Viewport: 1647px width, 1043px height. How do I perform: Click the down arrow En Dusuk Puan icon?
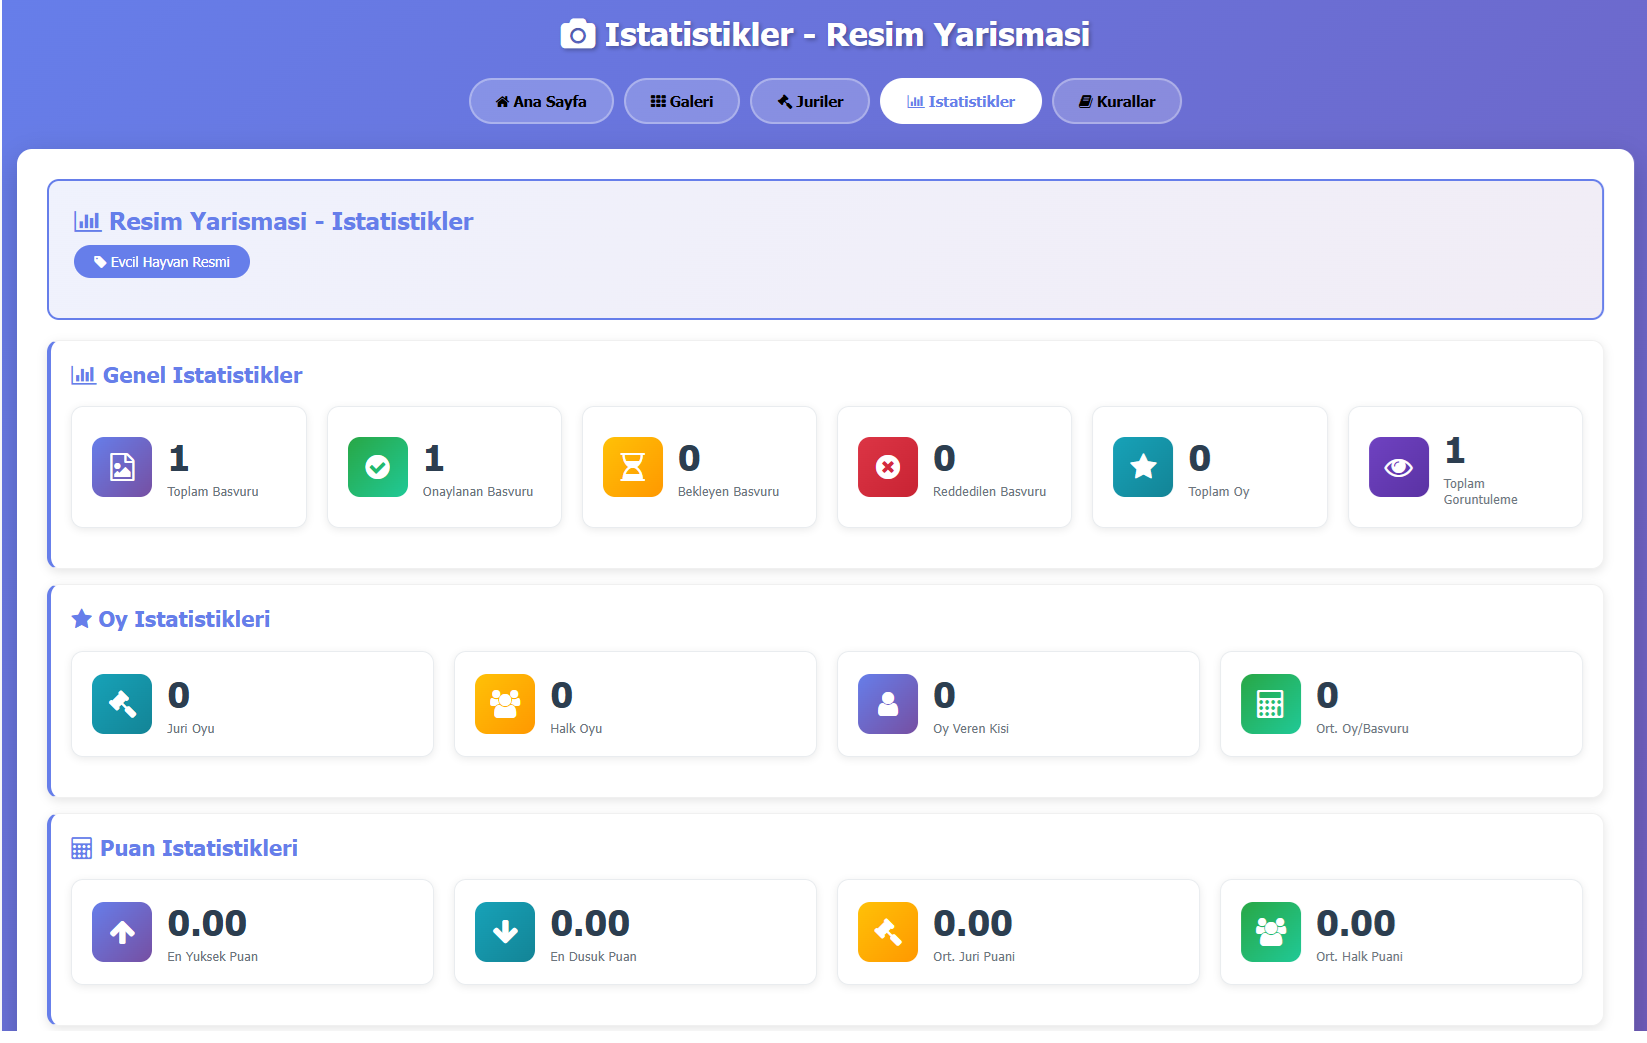(x=505, y=932)
